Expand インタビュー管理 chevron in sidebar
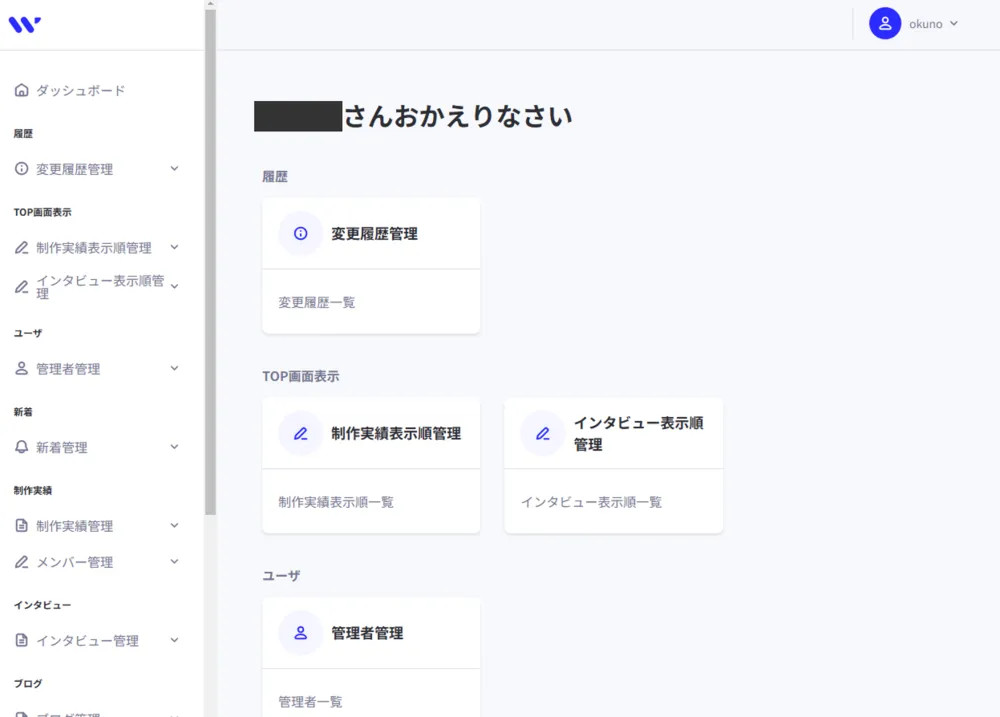This screenshot has width=1000, height=717. coord(175,640)
